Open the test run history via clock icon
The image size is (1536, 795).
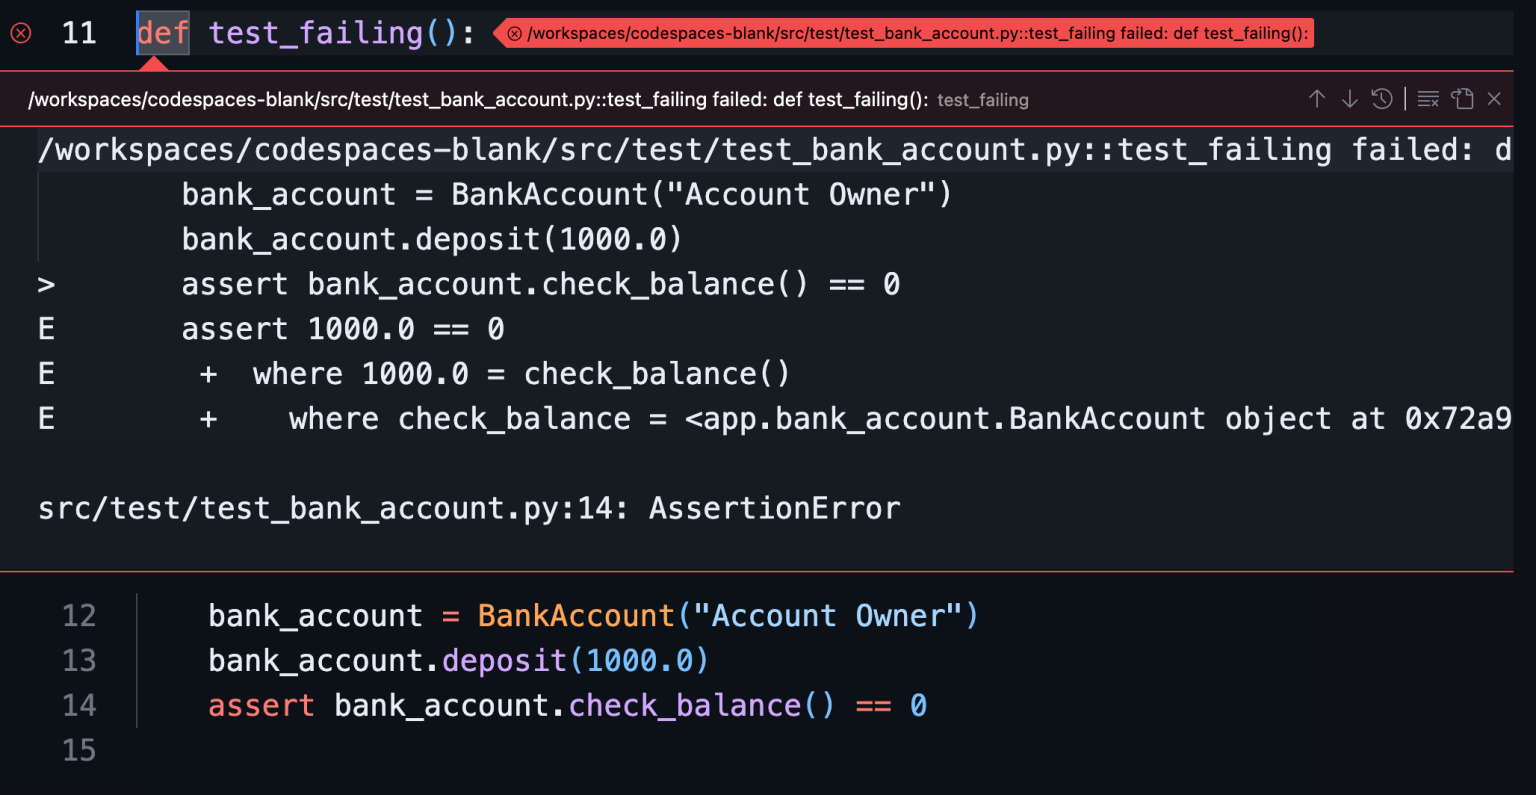[1382, 98]
